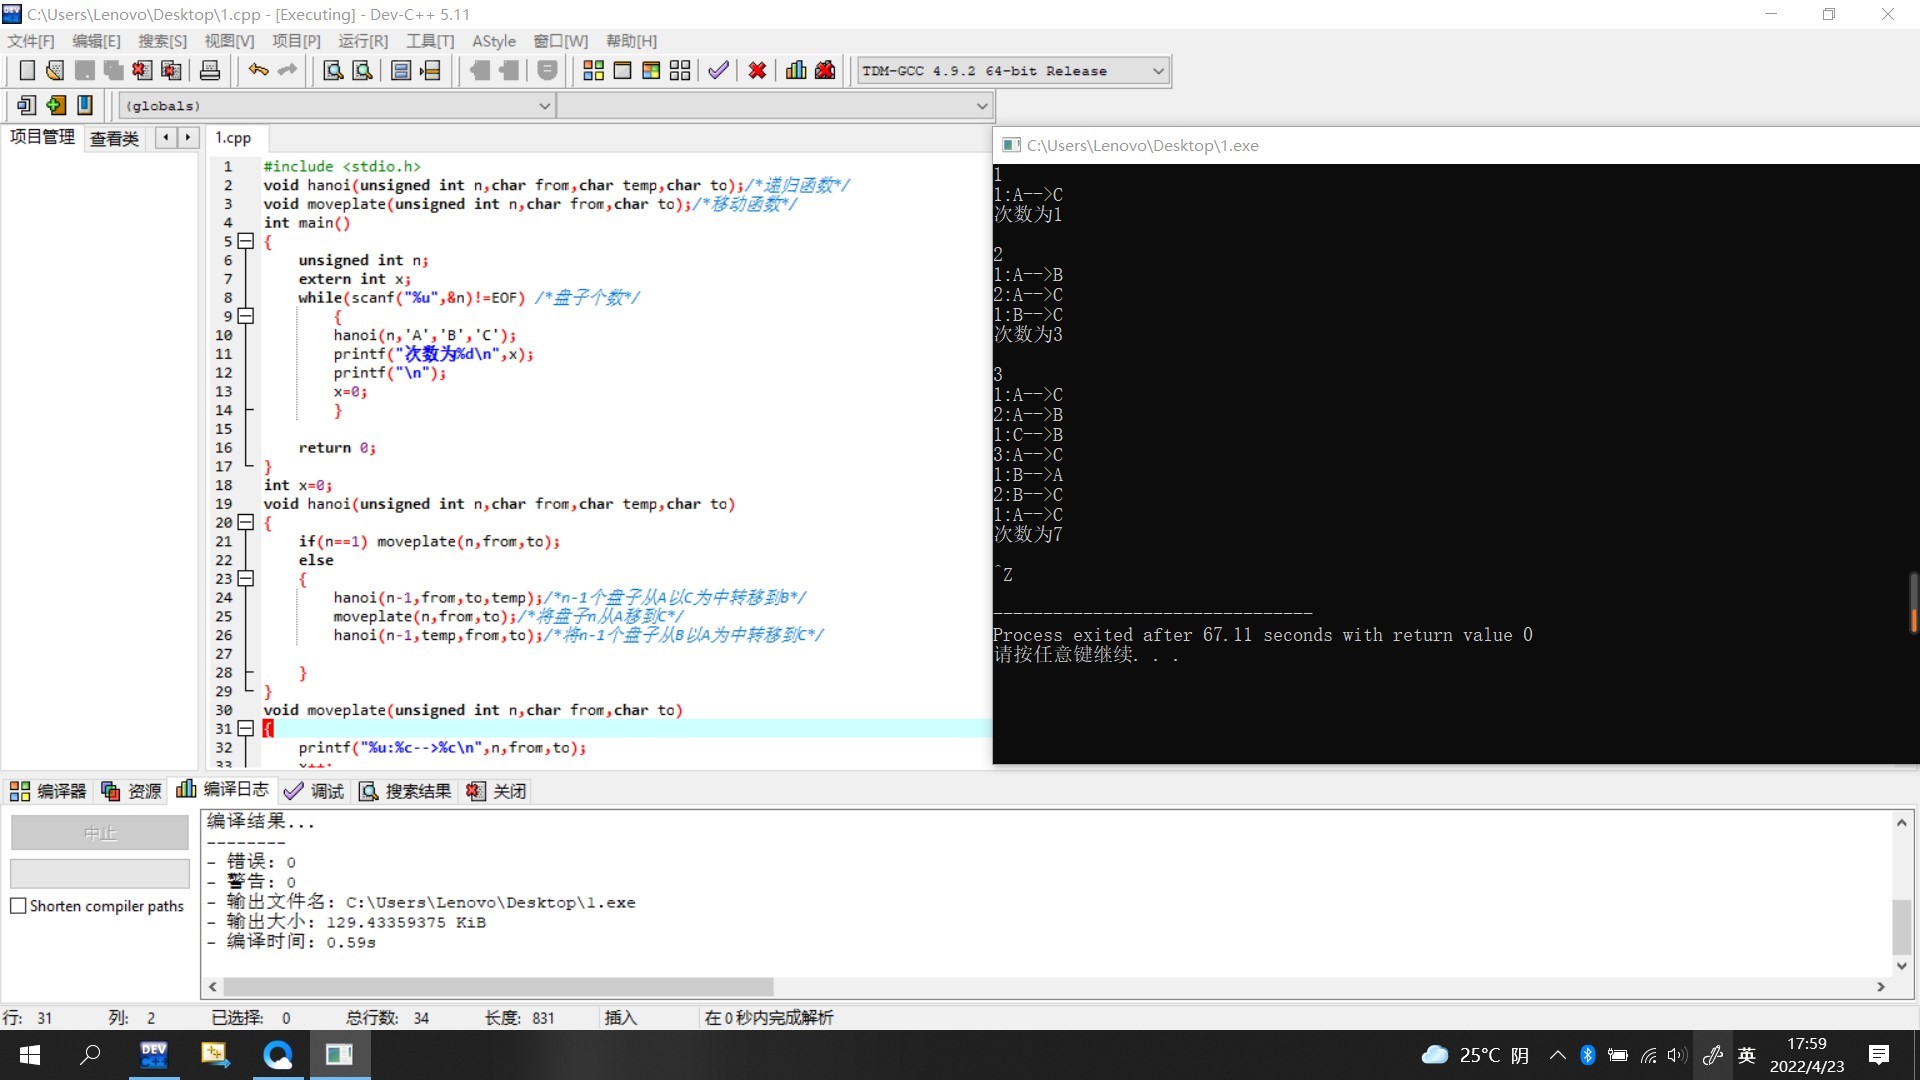Click the bar chart Profile analysis icon

(796, 71)
